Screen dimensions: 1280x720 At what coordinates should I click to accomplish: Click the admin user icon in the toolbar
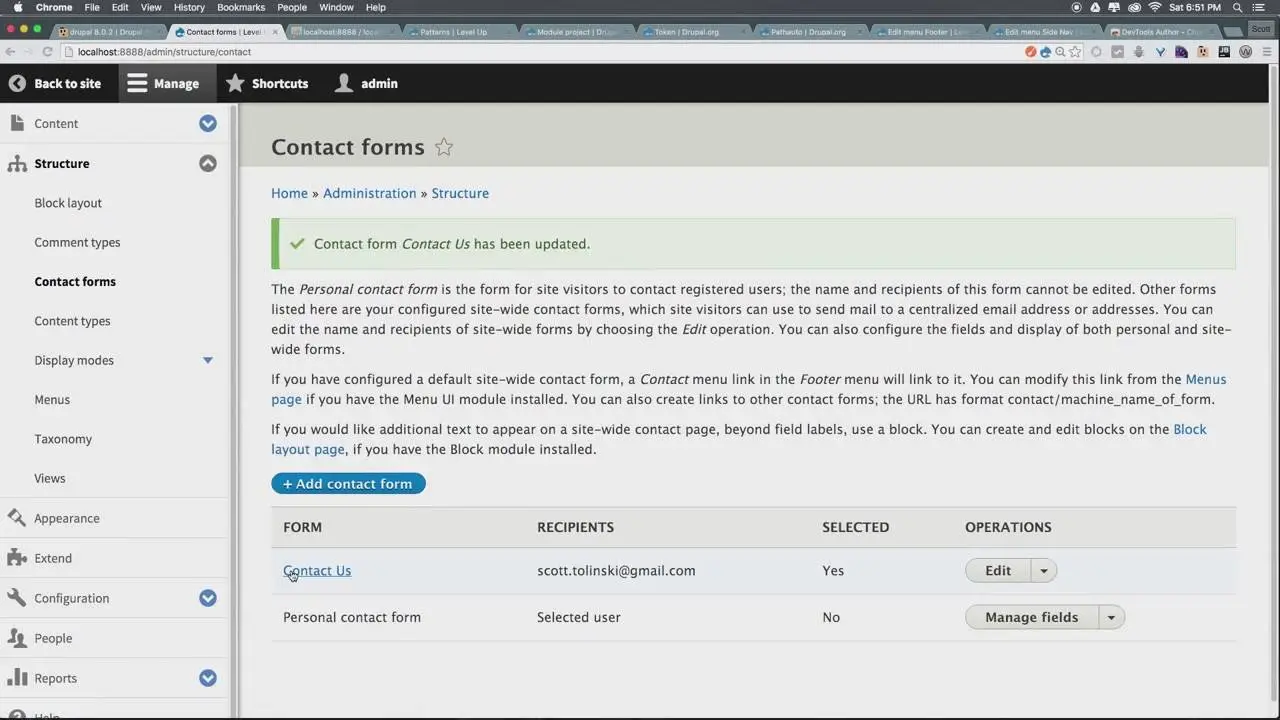[344, 83]
